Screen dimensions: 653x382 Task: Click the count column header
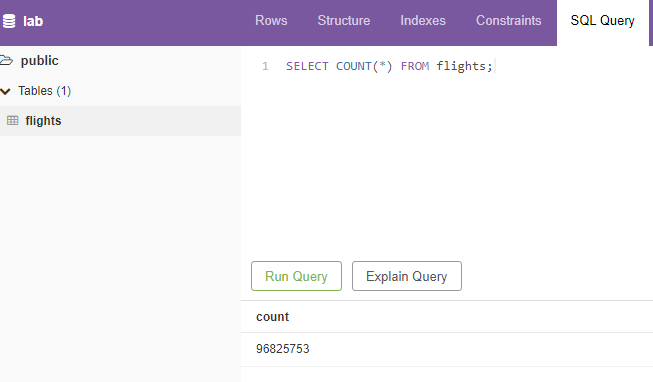pos(272,317)
